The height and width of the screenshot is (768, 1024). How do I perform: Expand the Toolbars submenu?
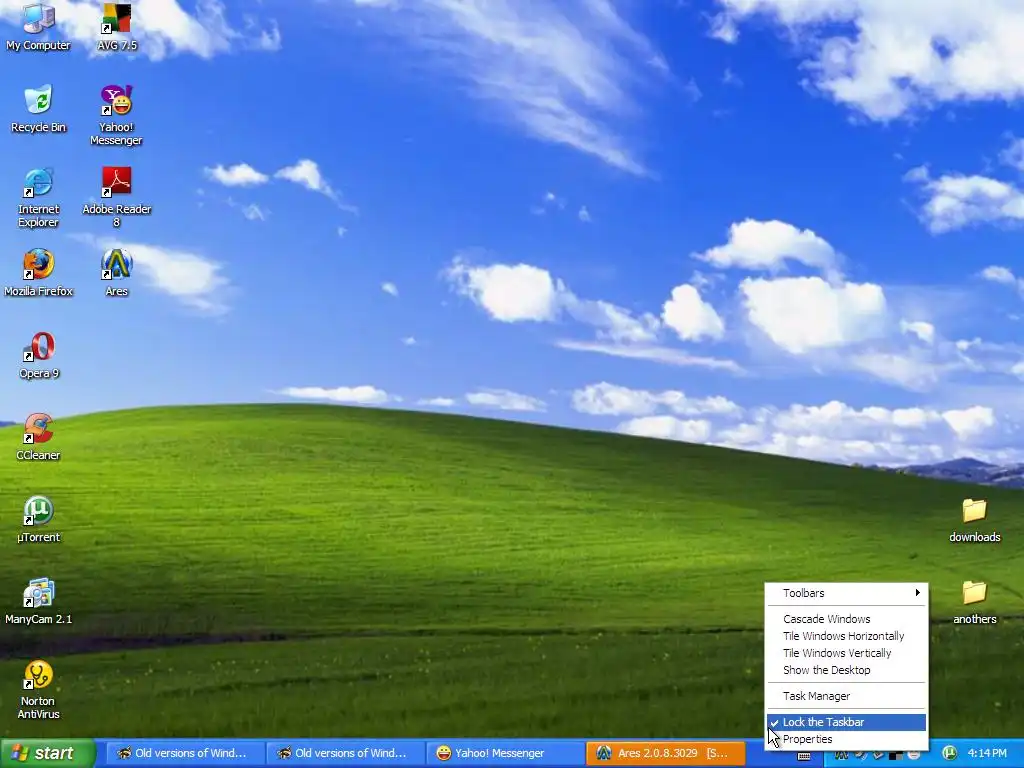click(846, 593)
